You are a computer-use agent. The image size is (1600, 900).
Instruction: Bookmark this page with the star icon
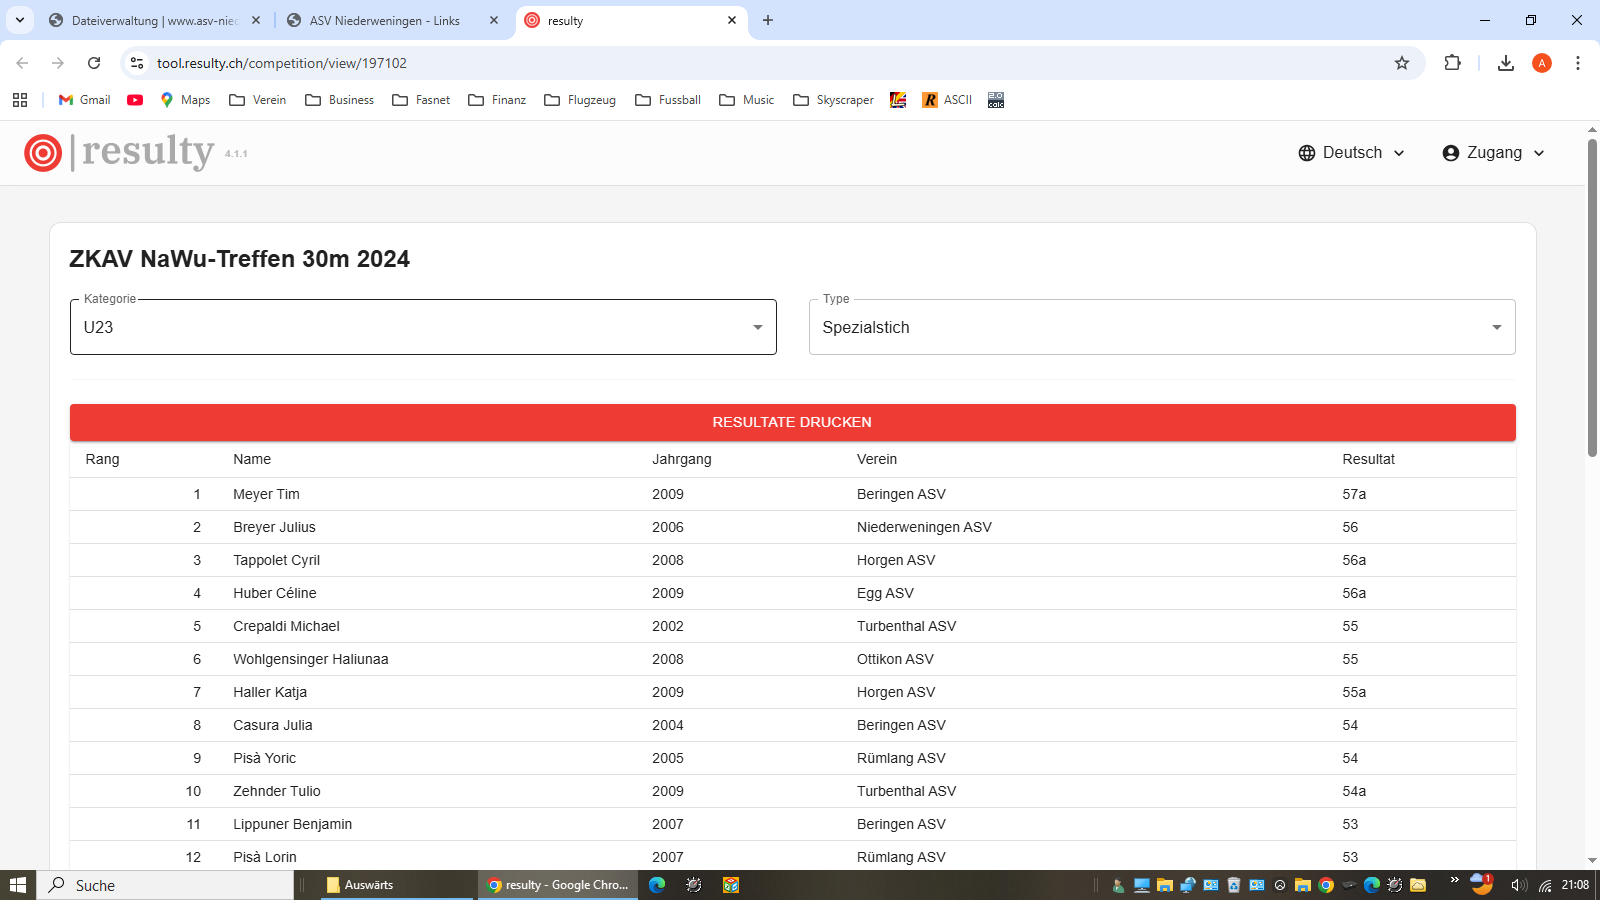click(x=1402, y=63)
